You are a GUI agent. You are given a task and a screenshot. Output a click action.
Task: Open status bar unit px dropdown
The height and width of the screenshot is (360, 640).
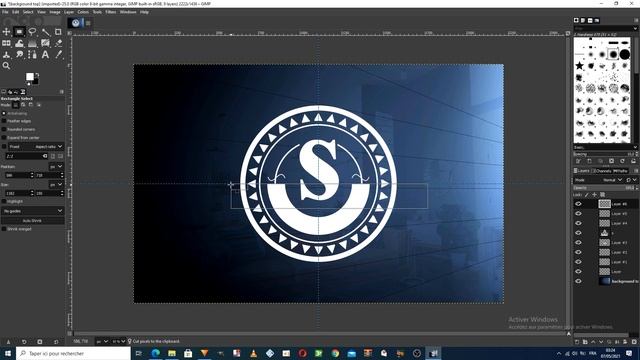click(x=102, y=341)
